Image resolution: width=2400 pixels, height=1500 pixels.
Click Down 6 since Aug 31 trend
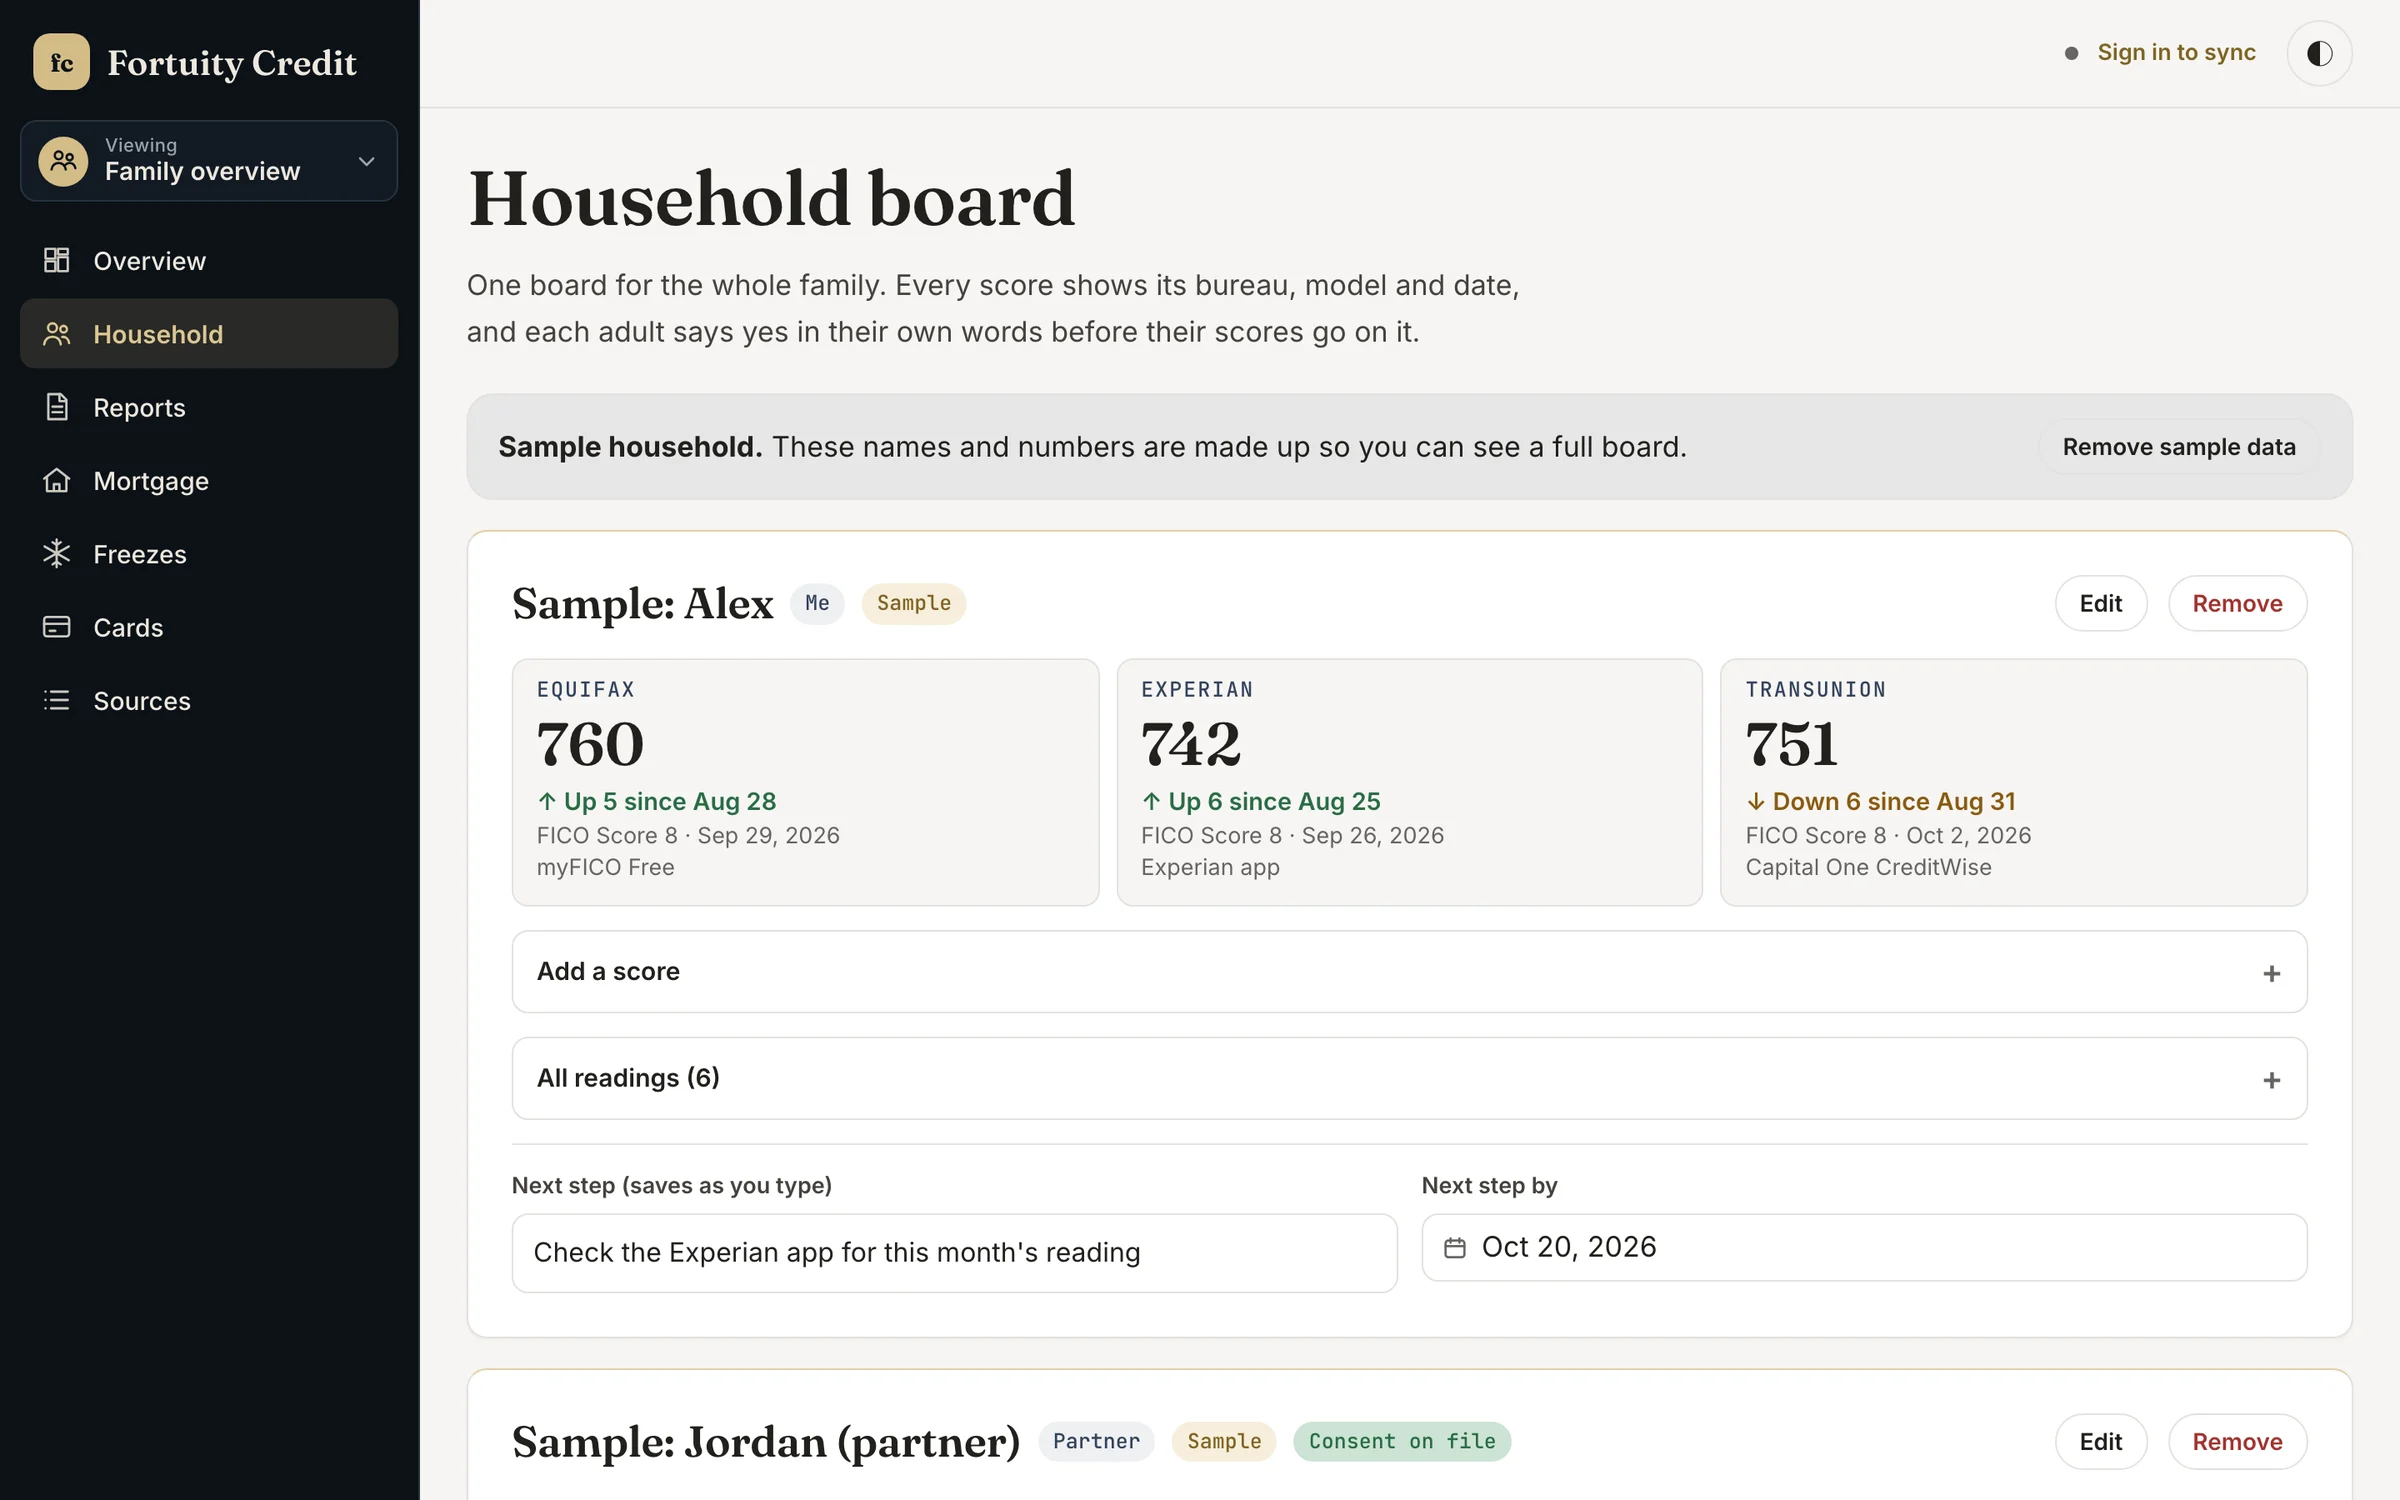pos(1881,801)
